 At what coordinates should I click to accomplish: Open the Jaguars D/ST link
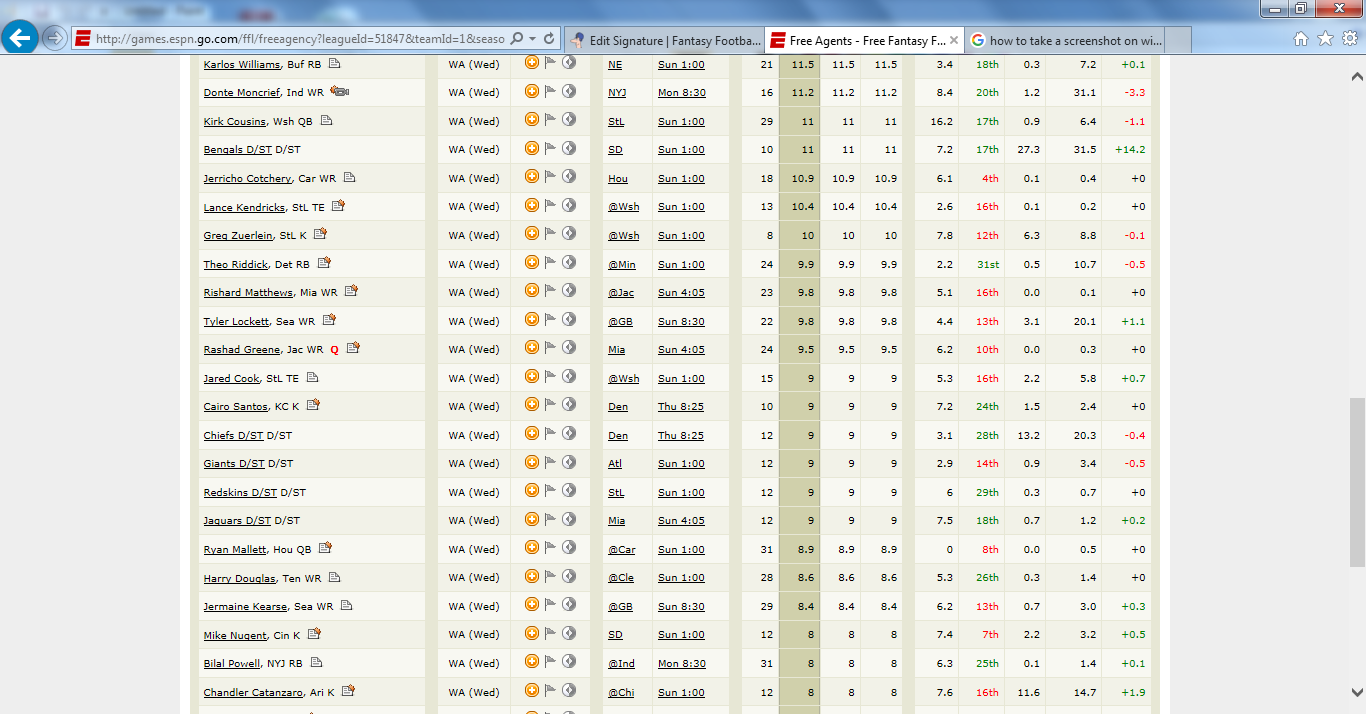tap(237, 520)
